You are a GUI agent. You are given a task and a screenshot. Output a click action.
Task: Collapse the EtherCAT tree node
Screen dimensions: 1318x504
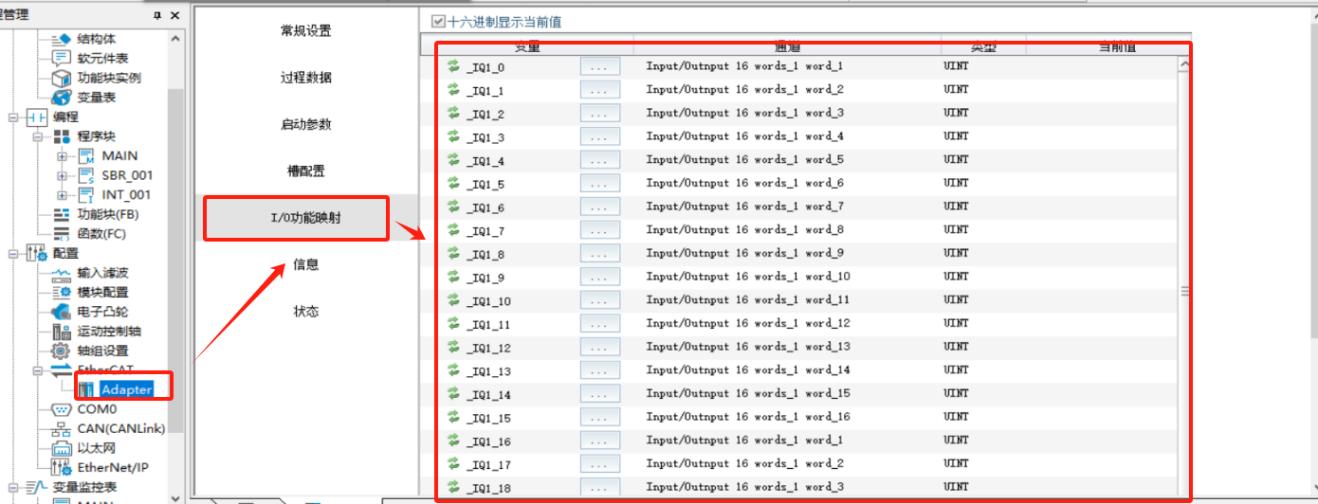pos(38,370)
